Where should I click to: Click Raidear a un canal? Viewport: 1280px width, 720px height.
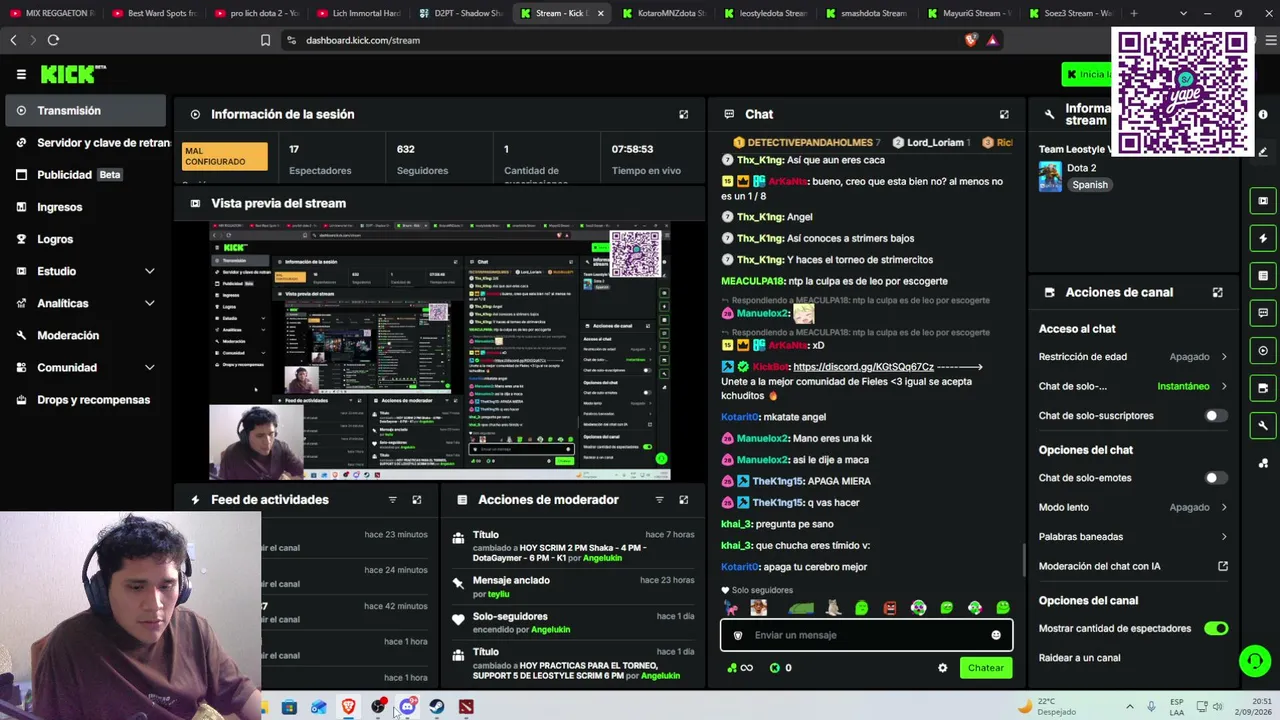tap(1079, 658)
